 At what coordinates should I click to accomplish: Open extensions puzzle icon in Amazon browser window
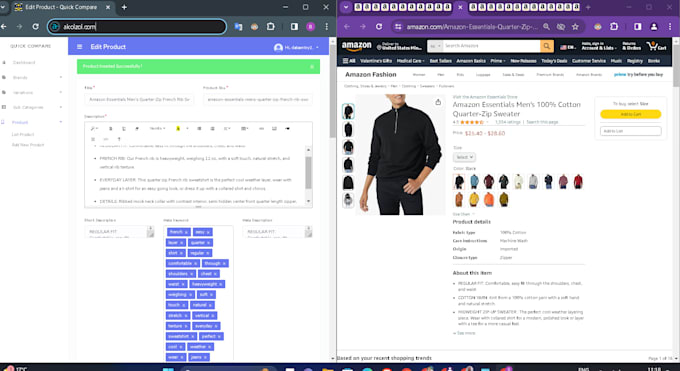pyautogui.click(x=614, y=27)
